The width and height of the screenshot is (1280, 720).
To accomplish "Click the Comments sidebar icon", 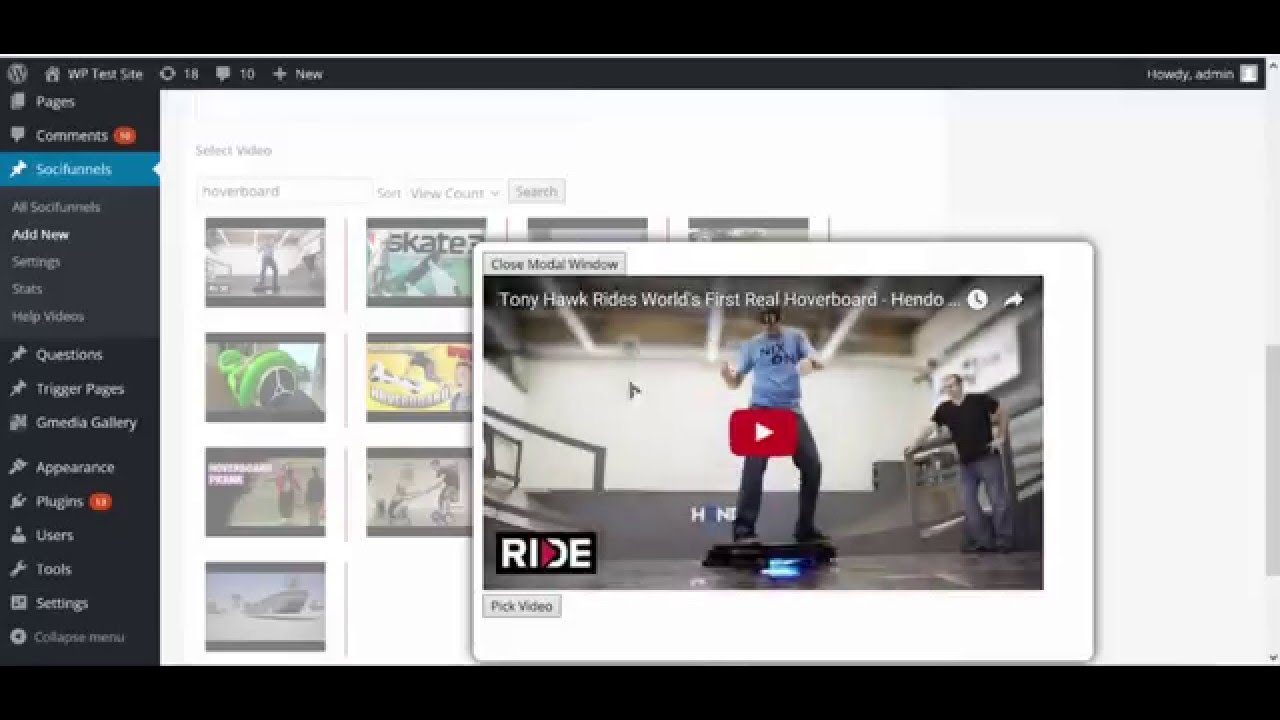I will click(17, 135).
